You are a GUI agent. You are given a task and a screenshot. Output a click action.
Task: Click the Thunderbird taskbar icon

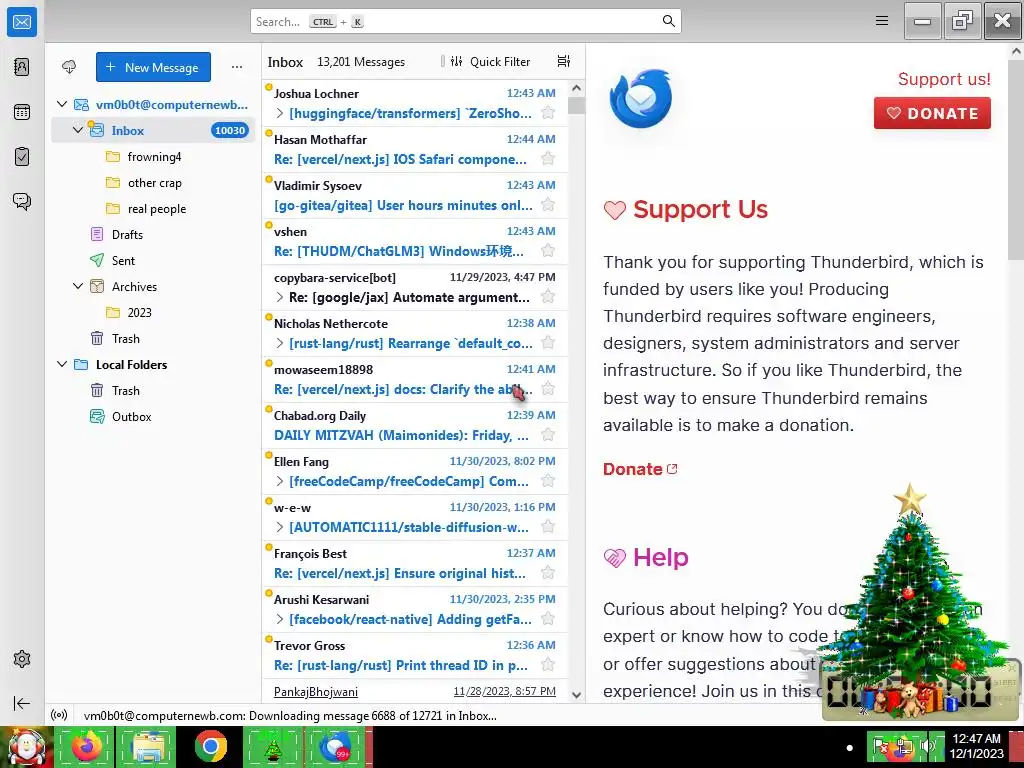click(336, 746)
